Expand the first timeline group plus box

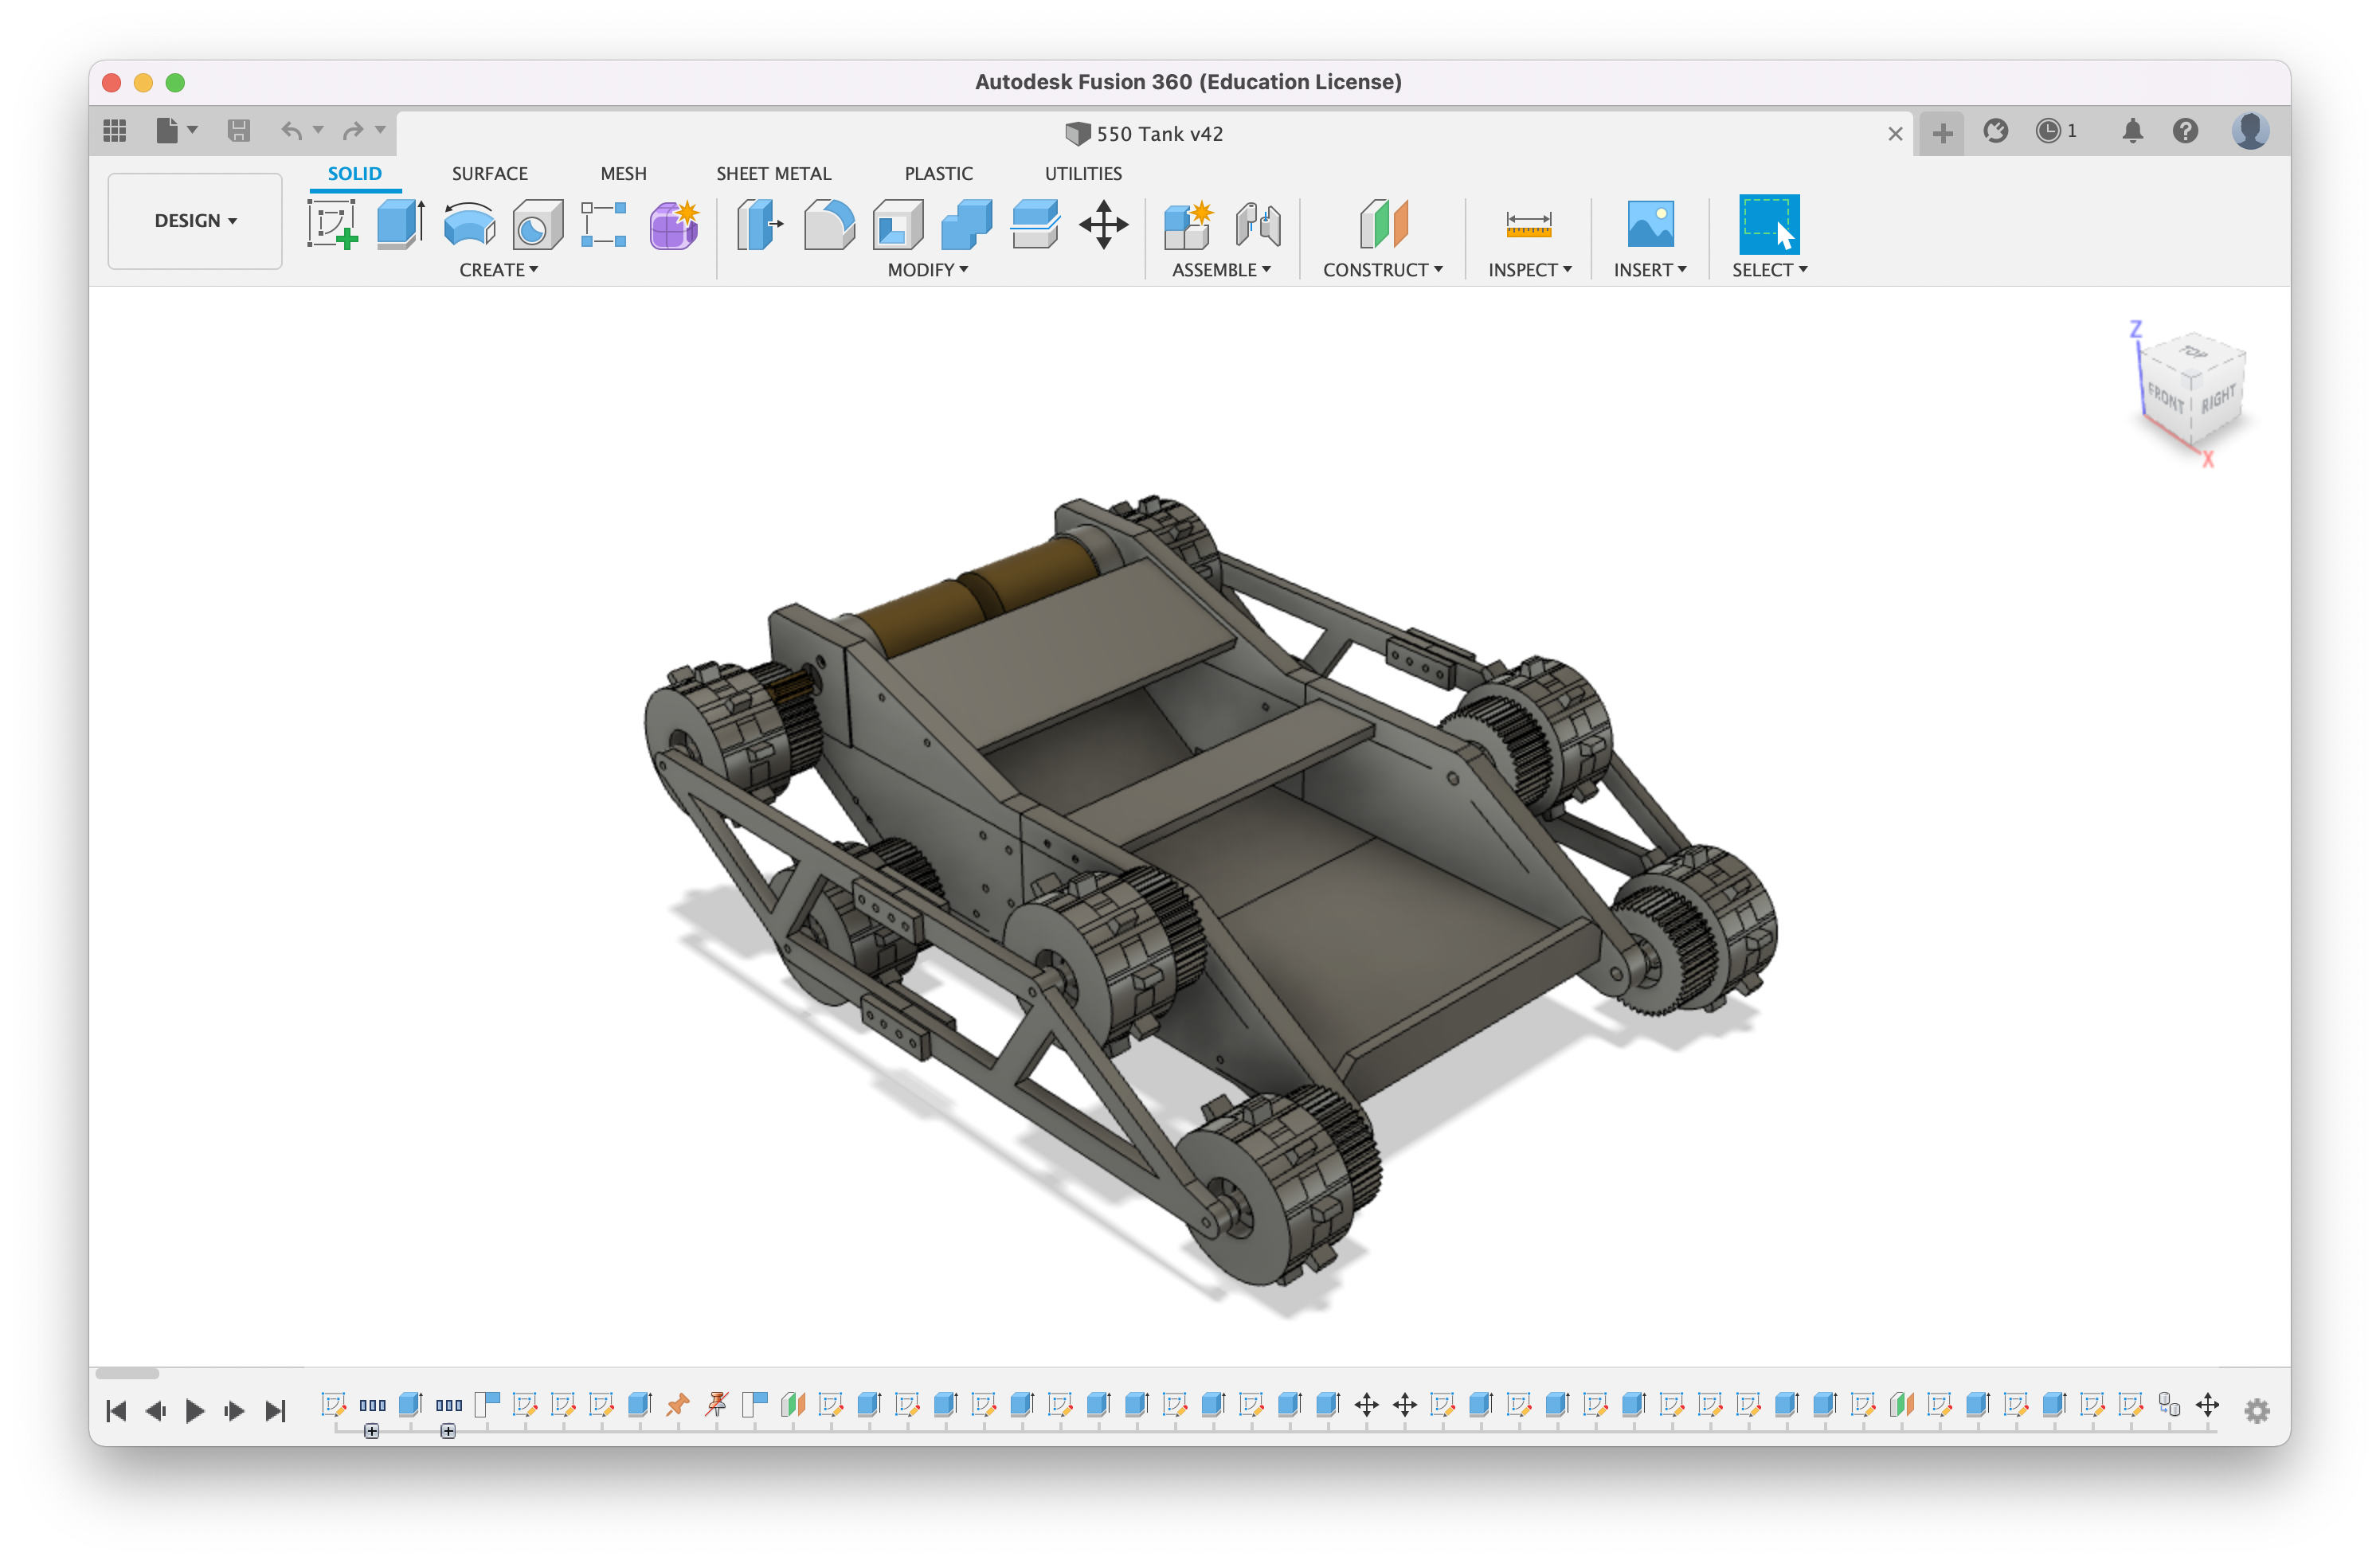[x=372, y=1431]
